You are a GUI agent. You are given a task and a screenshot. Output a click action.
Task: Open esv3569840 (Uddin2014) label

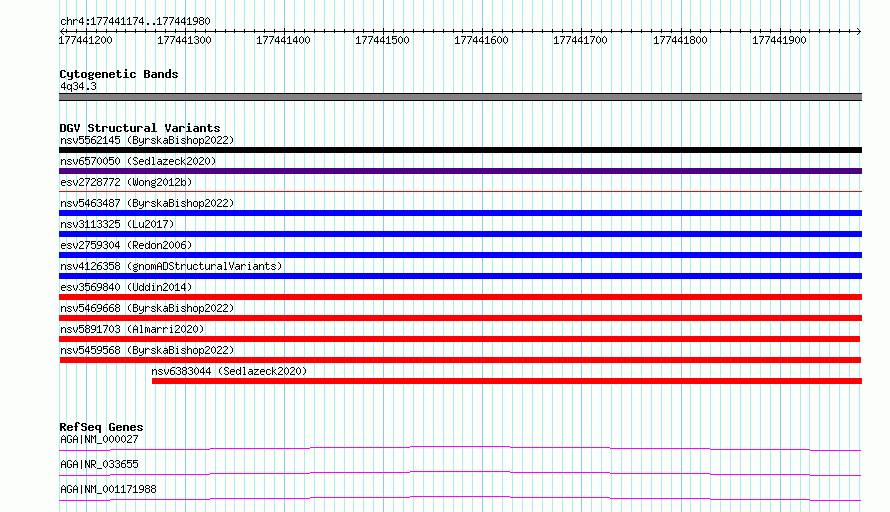pyautogui.click(x=126, y=287)
